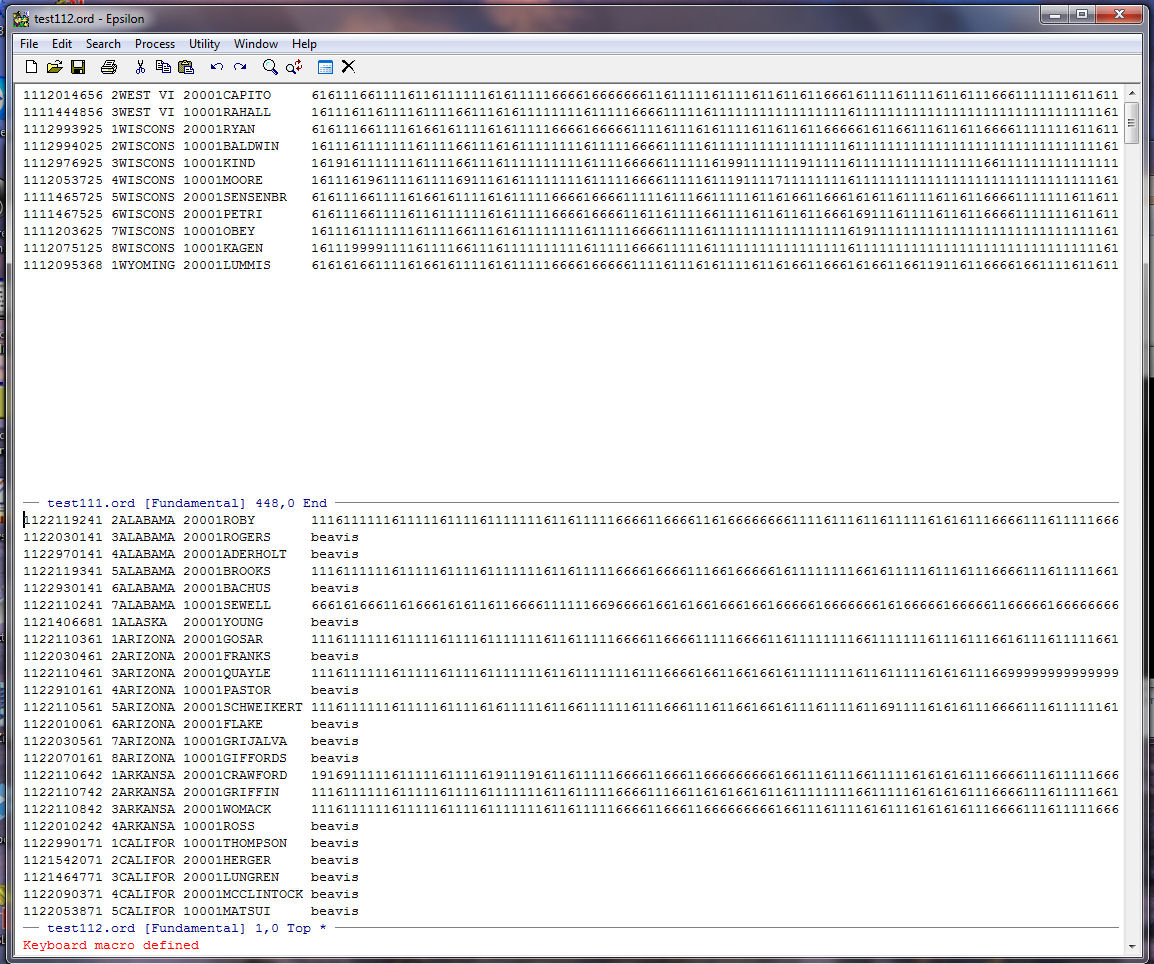Click the scrollbar up arrow

[1132, 92]
